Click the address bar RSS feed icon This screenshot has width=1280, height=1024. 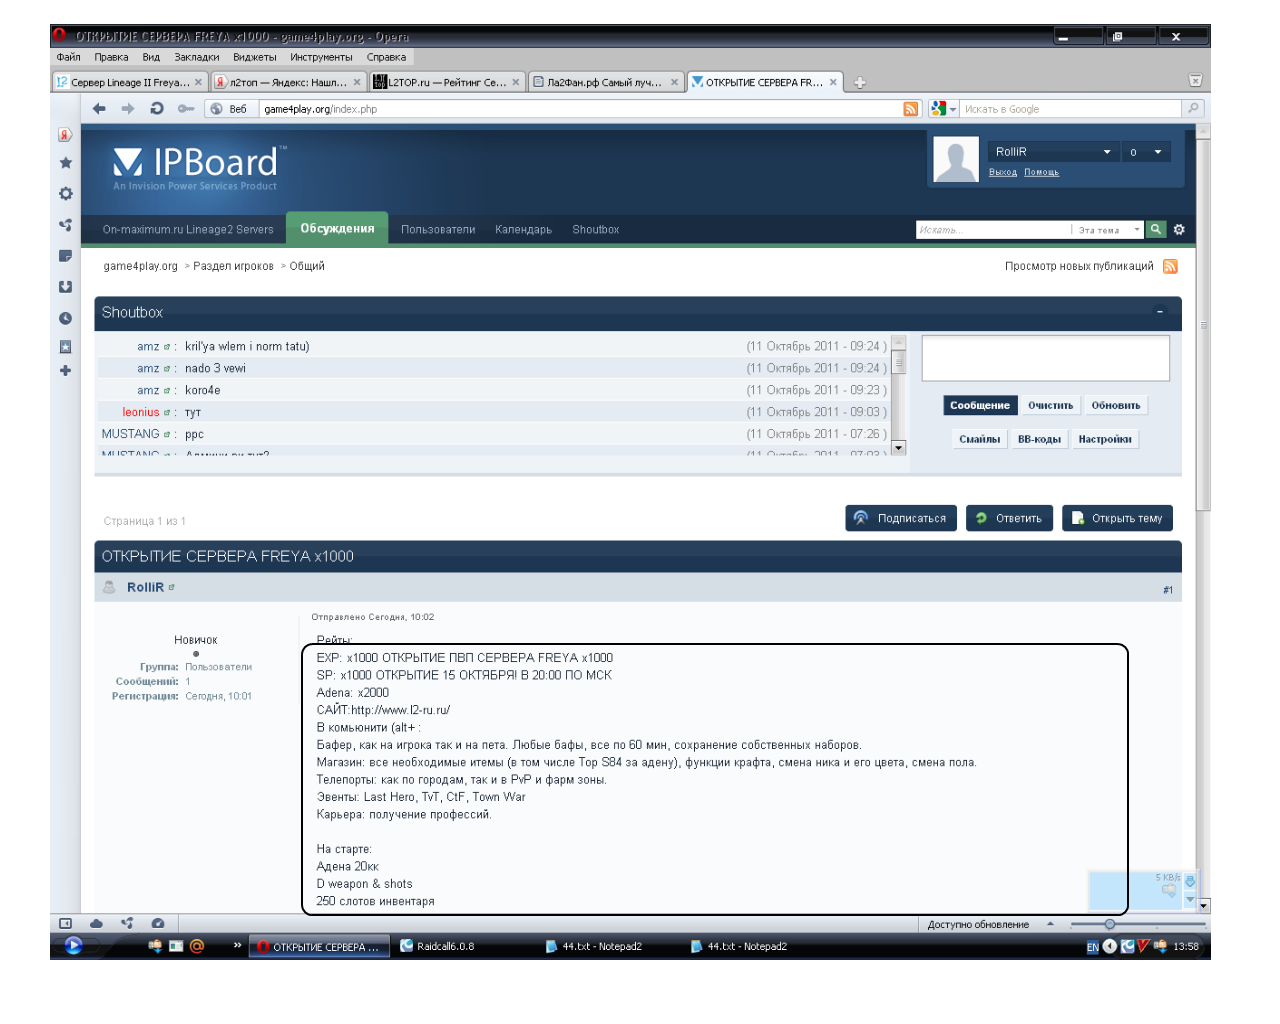[x=910, y=109]
